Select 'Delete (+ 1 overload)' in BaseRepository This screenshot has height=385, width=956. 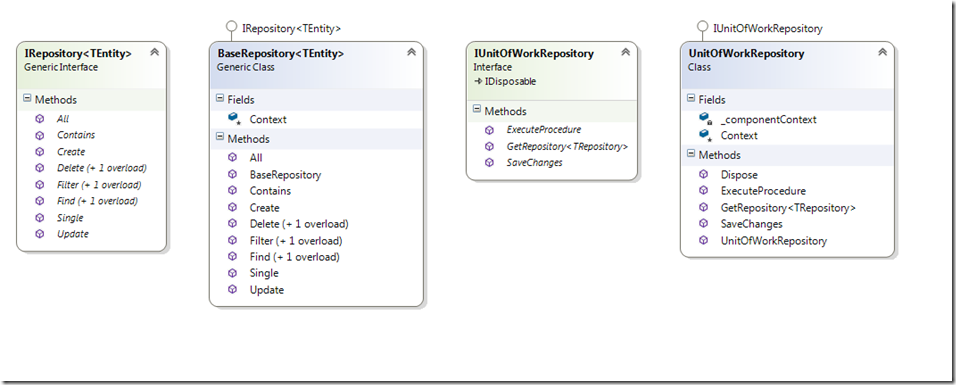(299, 224)
